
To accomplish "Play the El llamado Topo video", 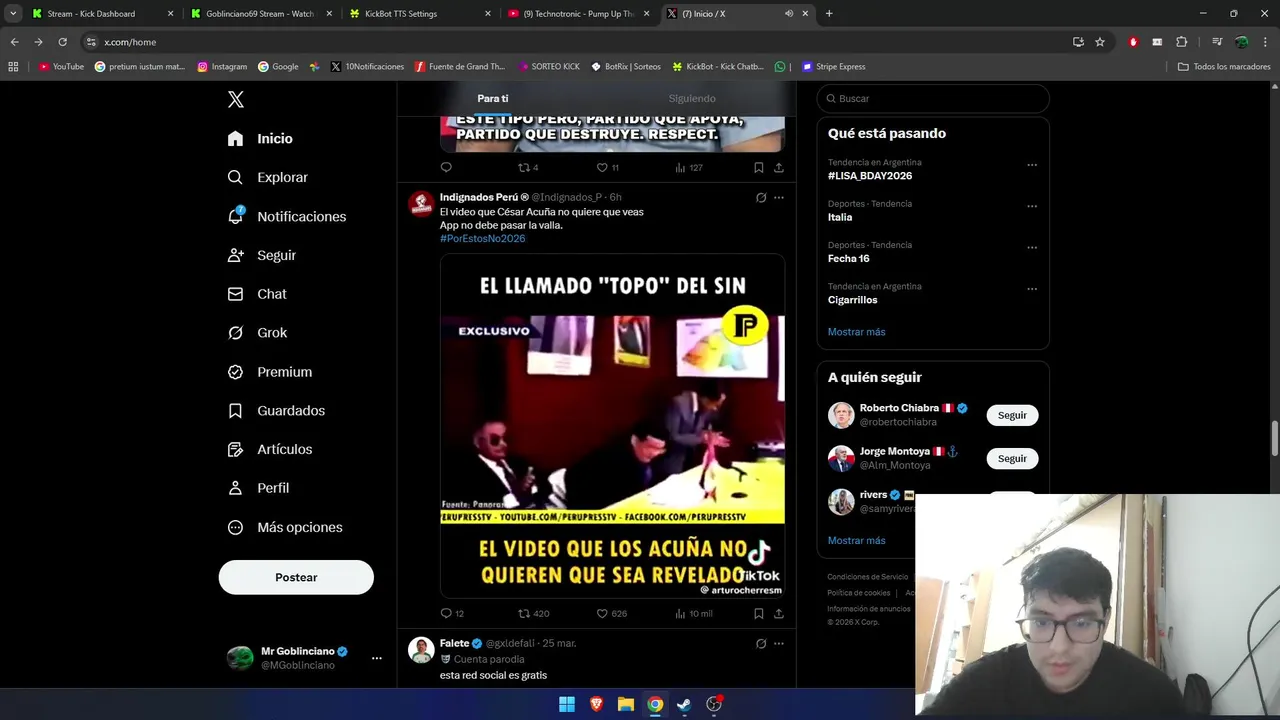I will (x=612, y=426).
